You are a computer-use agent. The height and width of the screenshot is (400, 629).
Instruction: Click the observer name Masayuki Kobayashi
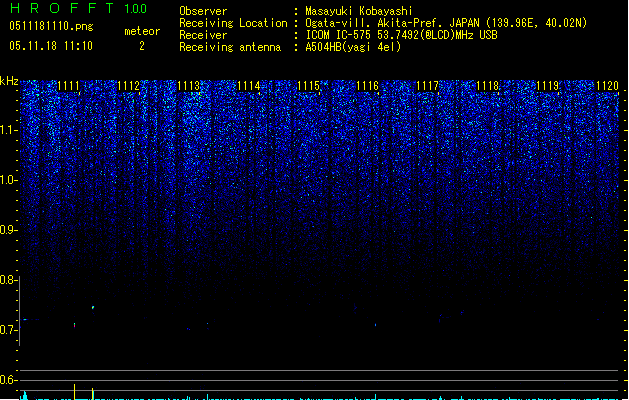pyautogui.click(x=359, y=11)
